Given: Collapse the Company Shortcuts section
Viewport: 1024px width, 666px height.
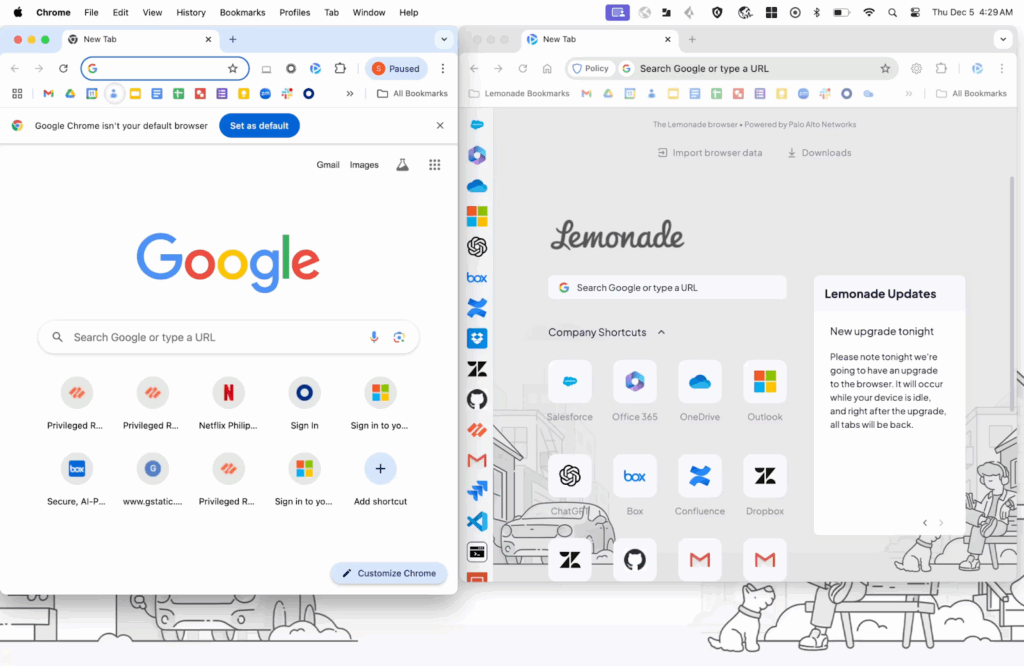Looking at the screenshot, I should 661,332.
